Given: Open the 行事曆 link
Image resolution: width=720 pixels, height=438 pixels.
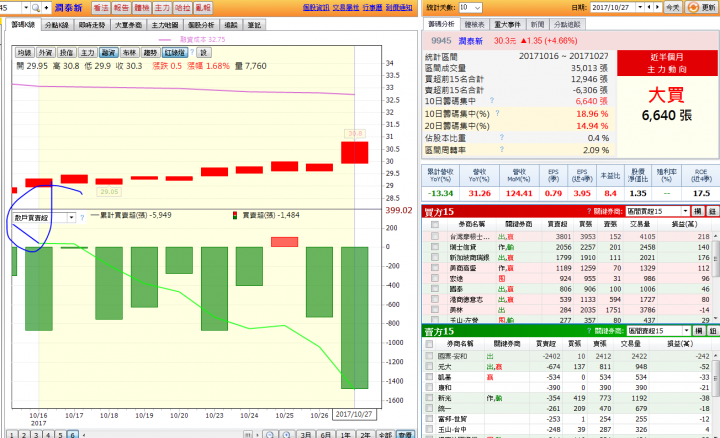Looking at the screenshot, I should pyautogui.click(x=372, y=7).
